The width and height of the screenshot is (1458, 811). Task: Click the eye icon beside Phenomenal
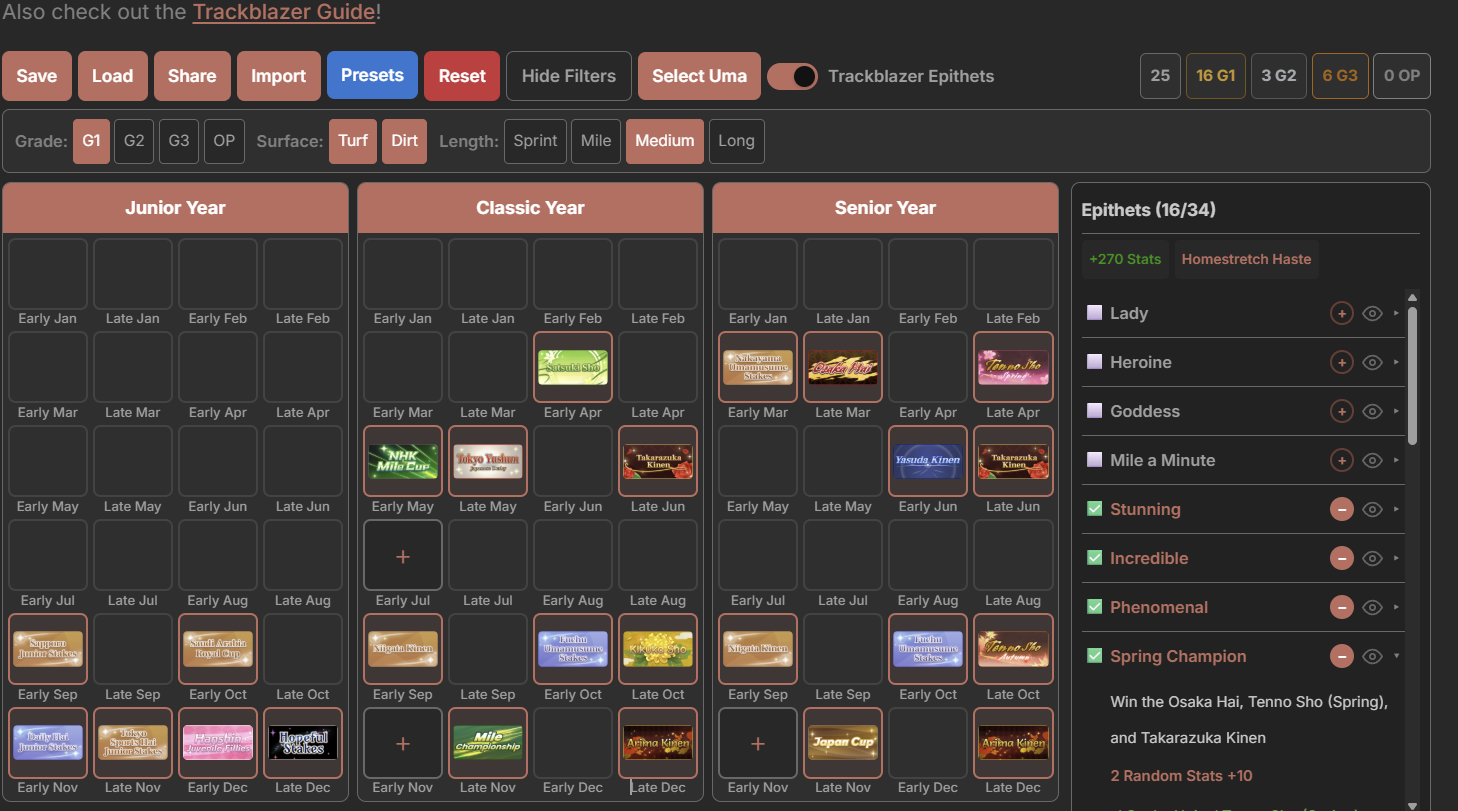pos(1373,607)
